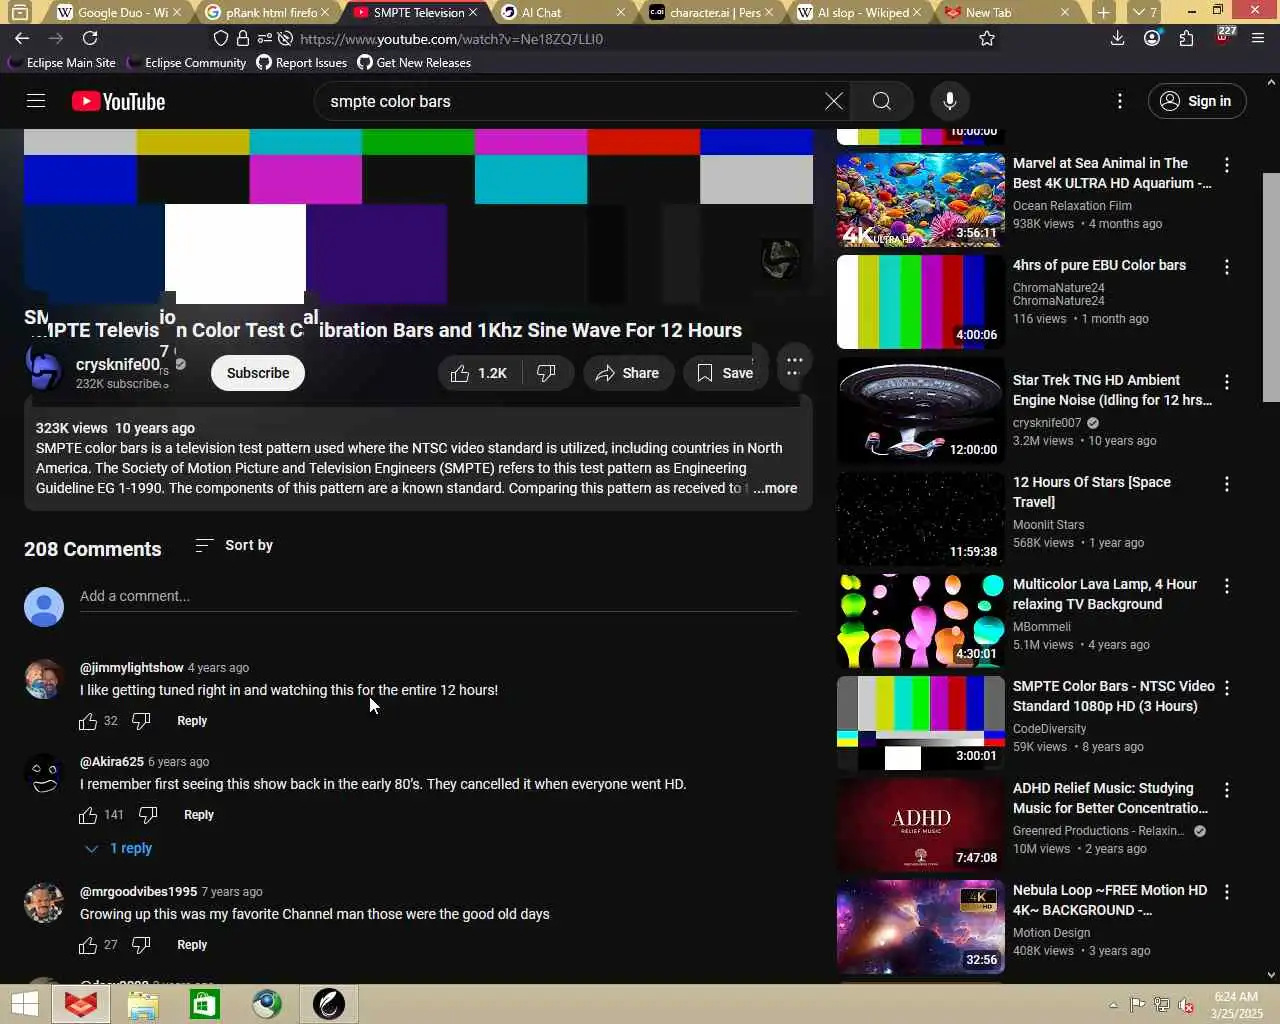Click the Sign in button
This screenshot has height=1024, width=1280.
(1196, 101)
